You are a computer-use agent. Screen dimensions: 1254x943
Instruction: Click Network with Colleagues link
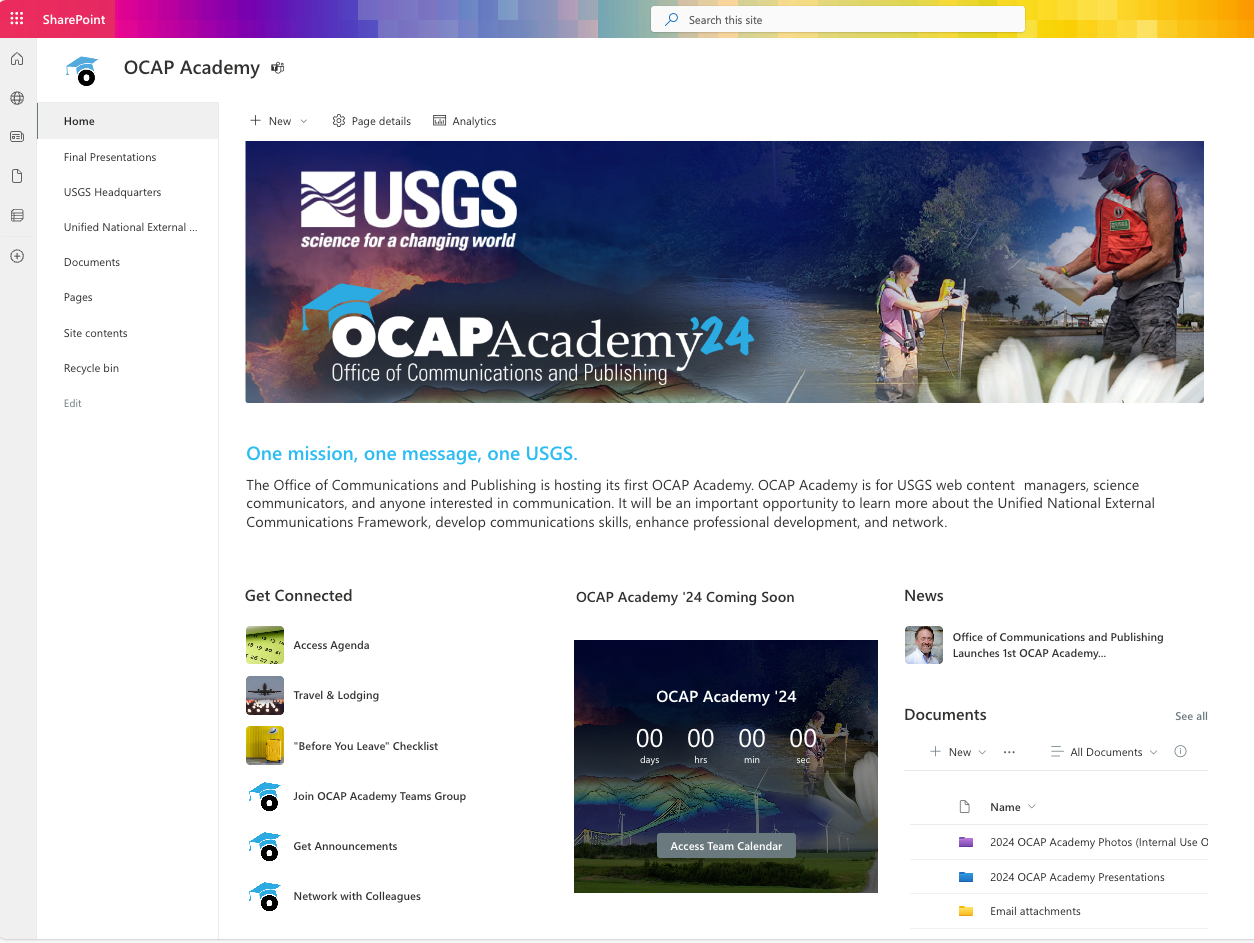[357, 896]
